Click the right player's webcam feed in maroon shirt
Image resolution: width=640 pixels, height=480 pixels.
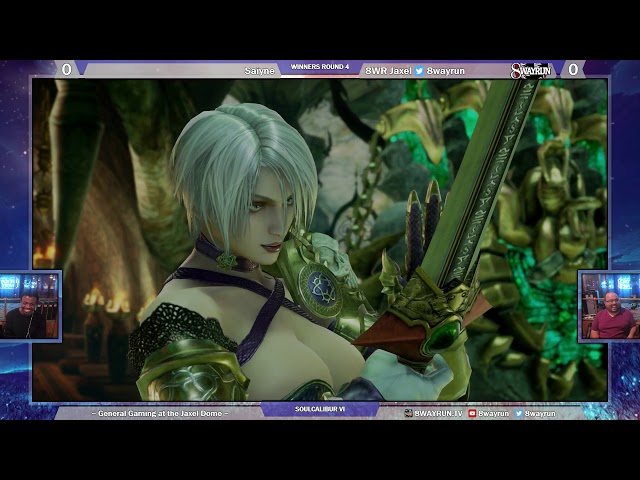610,306
